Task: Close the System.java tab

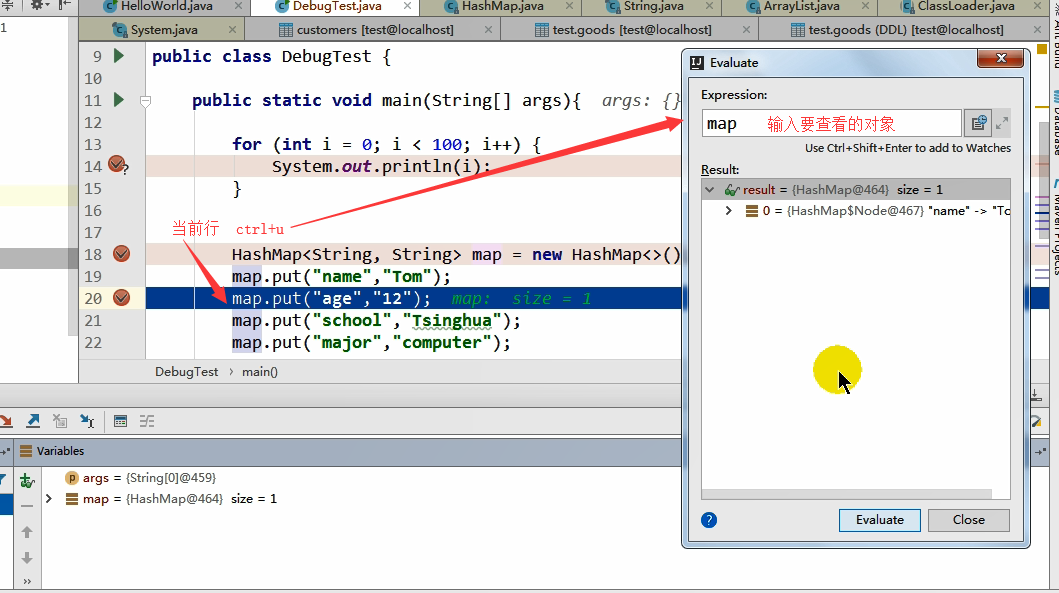Action: click(232, 30)
